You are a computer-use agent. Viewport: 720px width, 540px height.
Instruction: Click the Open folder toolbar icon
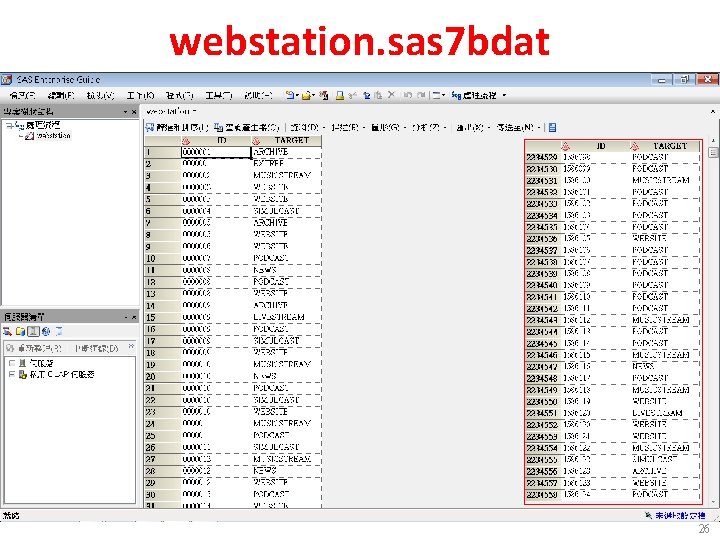pyautogui.click(x=306, y=95)
